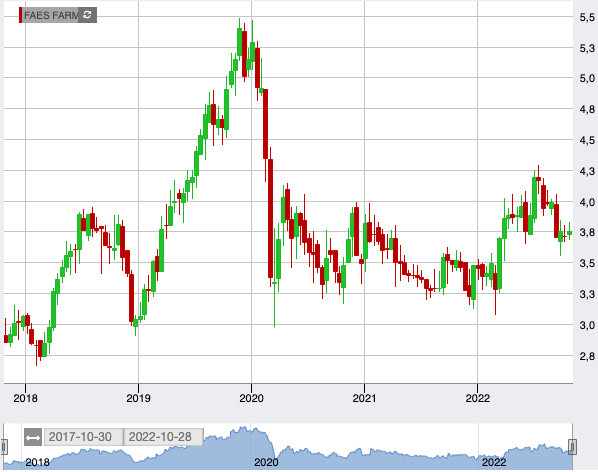Click the tall red March 2020 candlestick
Viewport: 598px width, 472px height.
tap(270, 218)
